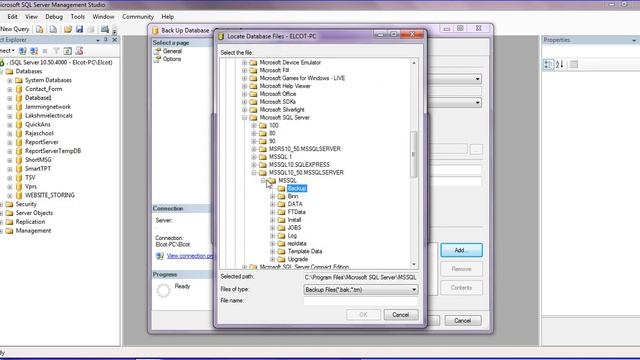The height and width of the screenshot is (360, 640).
Task: Select the Management node in Object Explorer
Action: coord(33,231)
